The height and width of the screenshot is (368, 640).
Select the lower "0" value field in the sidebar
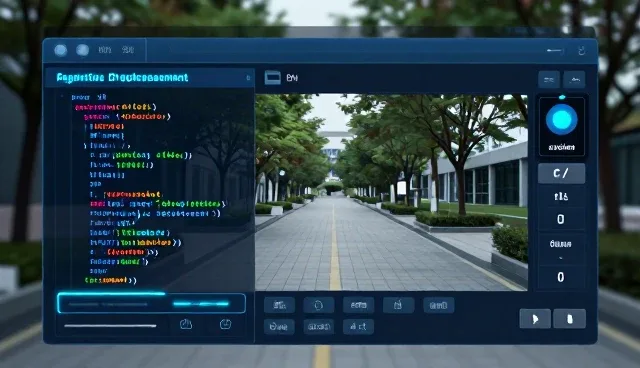pos(561,277)
